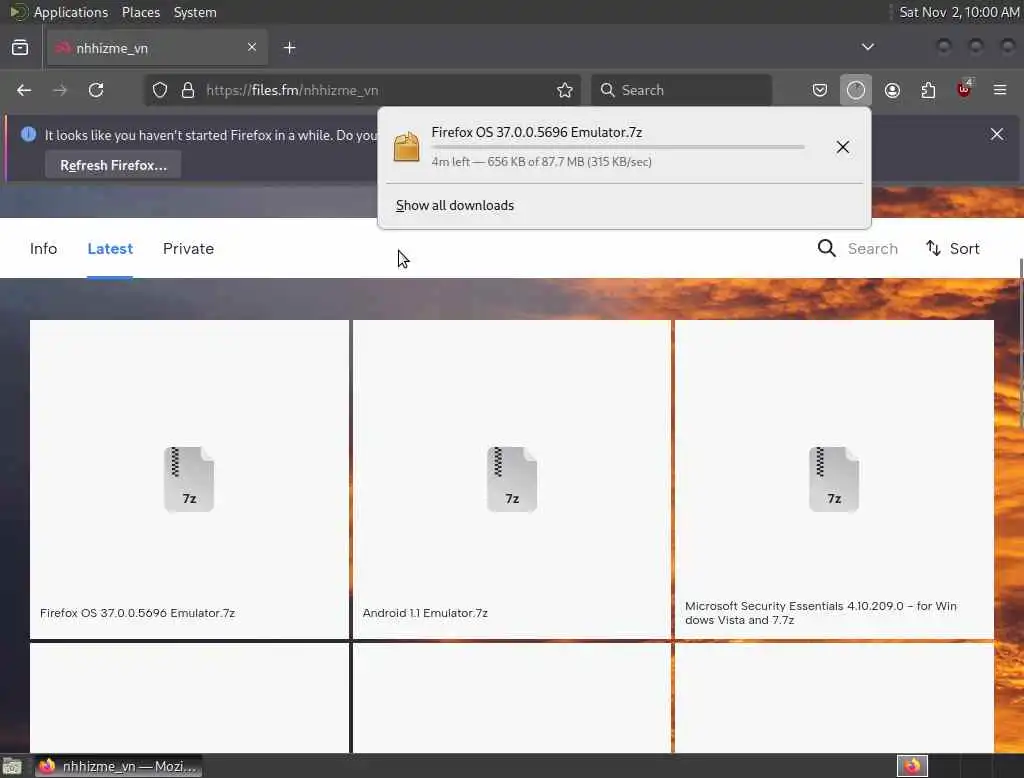The width and height of the screenshot is (1024, 778).
Task: Click the Firefox back arrow button
Action: click(x=24, y=90)
